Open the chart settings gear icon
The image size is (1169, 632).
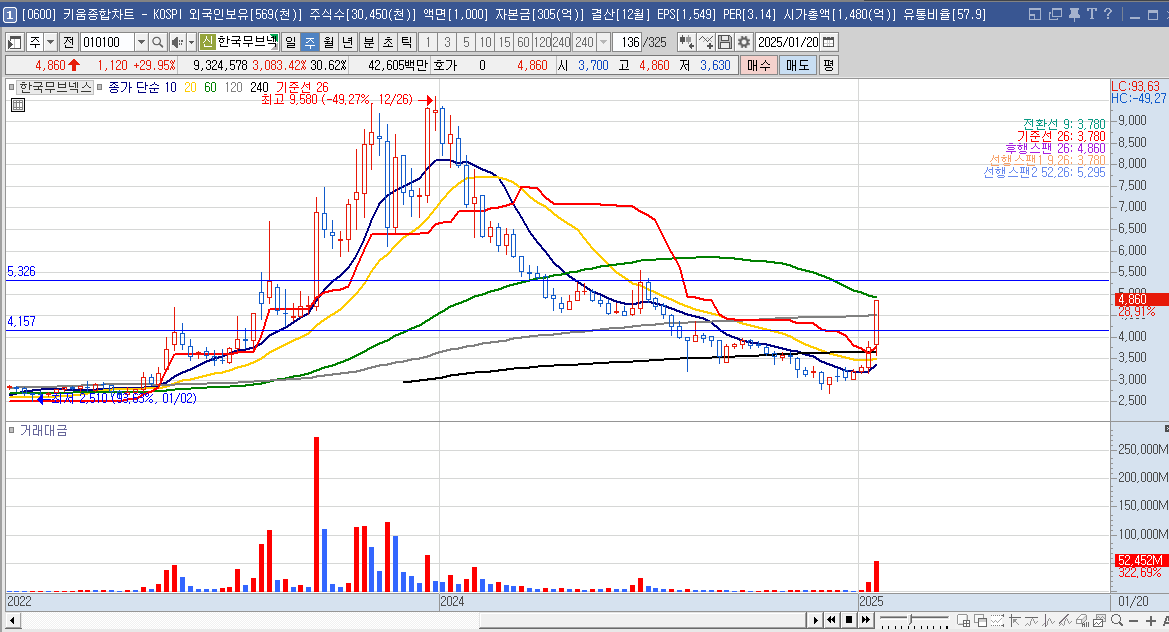point(744,42)
